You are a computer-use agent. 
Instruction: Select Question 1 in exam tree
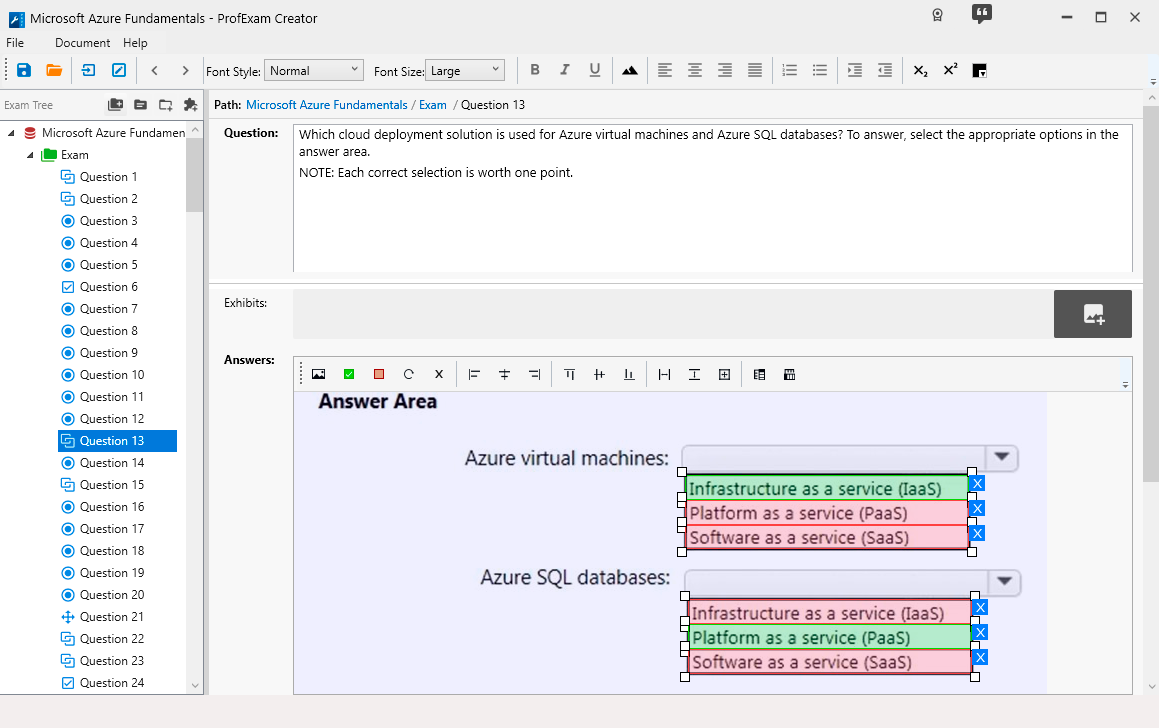[x=109, y=177]
